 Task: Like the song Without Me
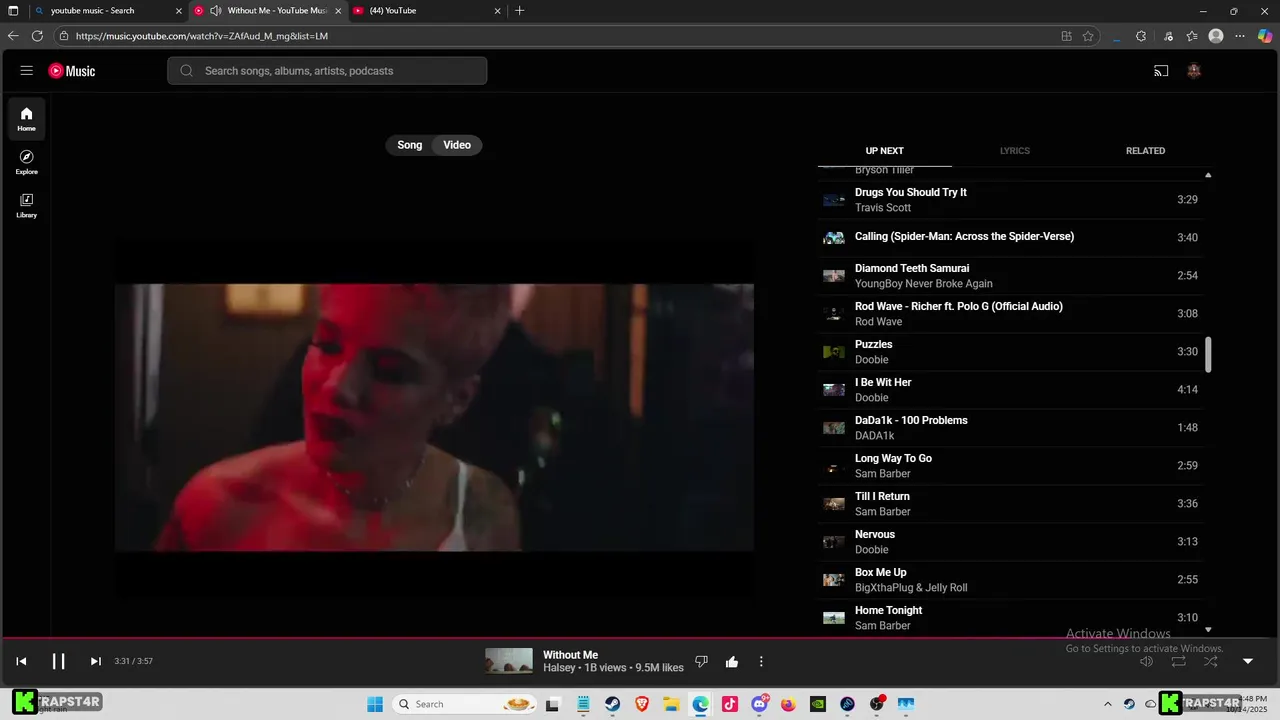[732, 661]
